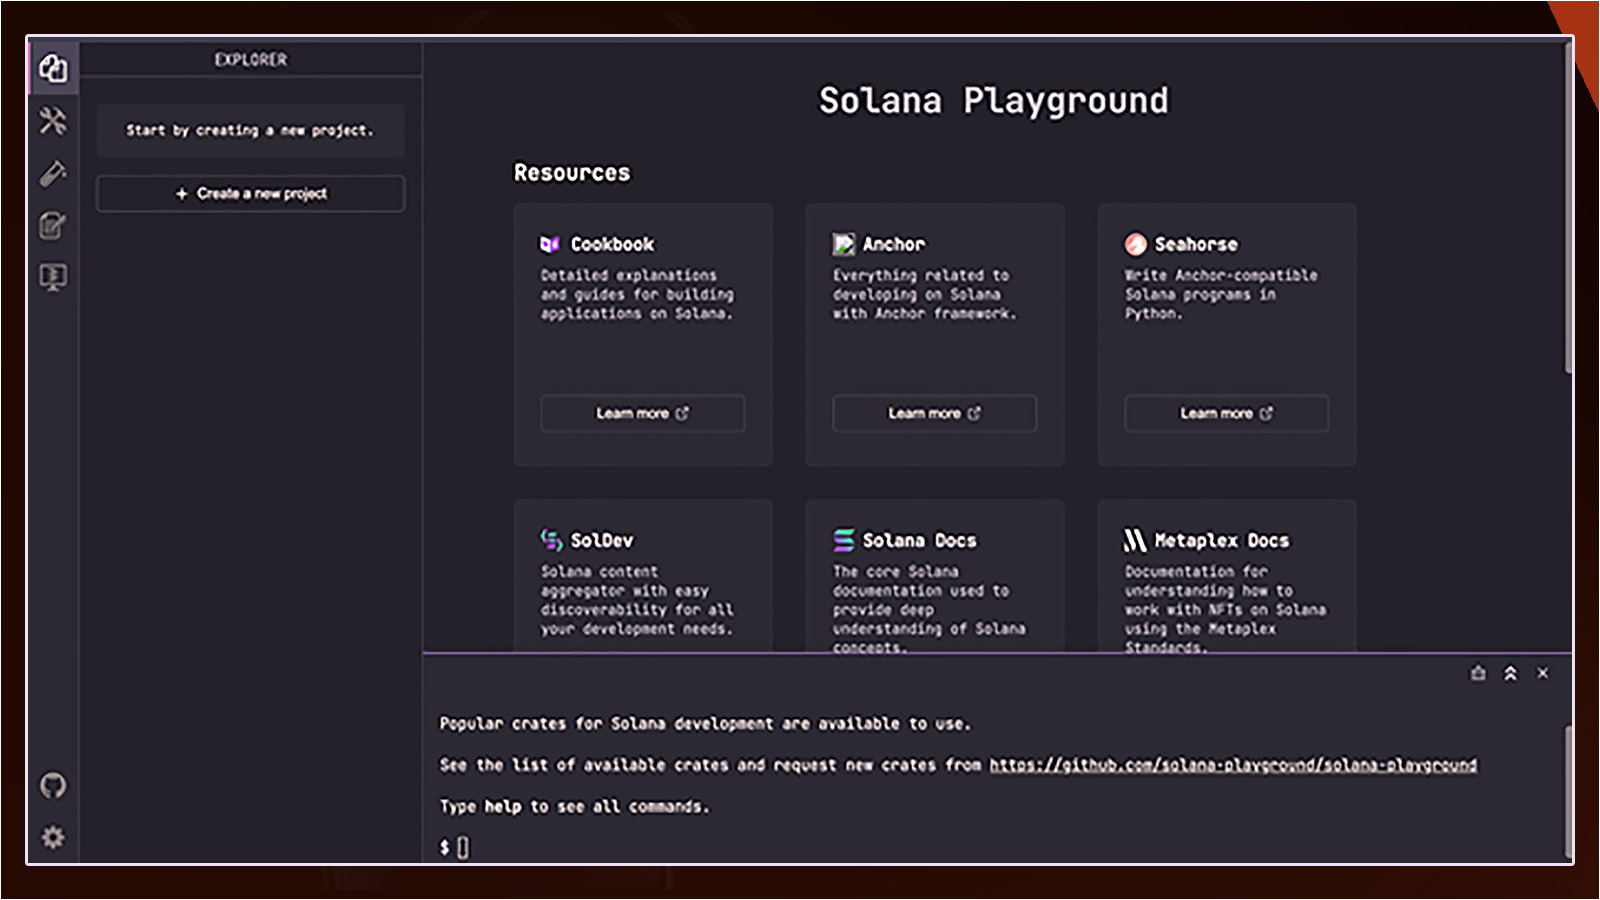The image size is (1600, 900).
Task: Toggle the terminal panel closed
Action: [1543, 673]
